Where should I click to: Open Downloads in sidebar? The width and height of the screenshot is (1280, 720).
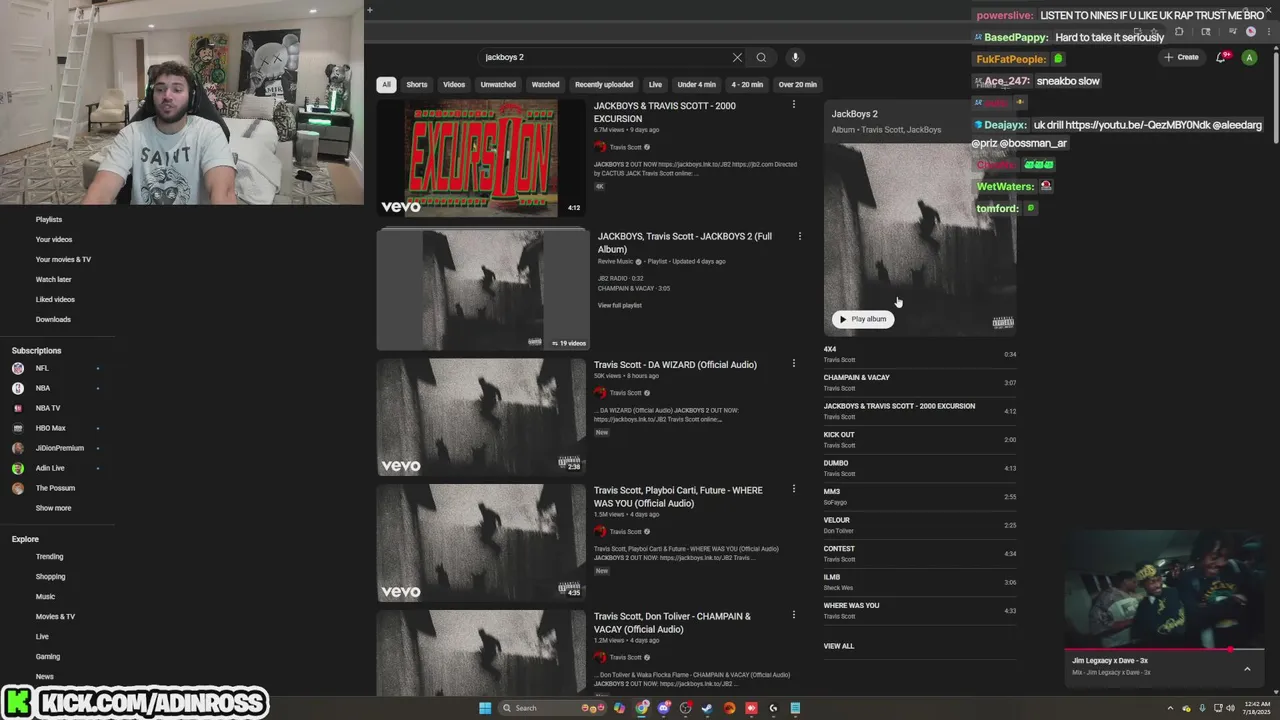click(53, 319)
